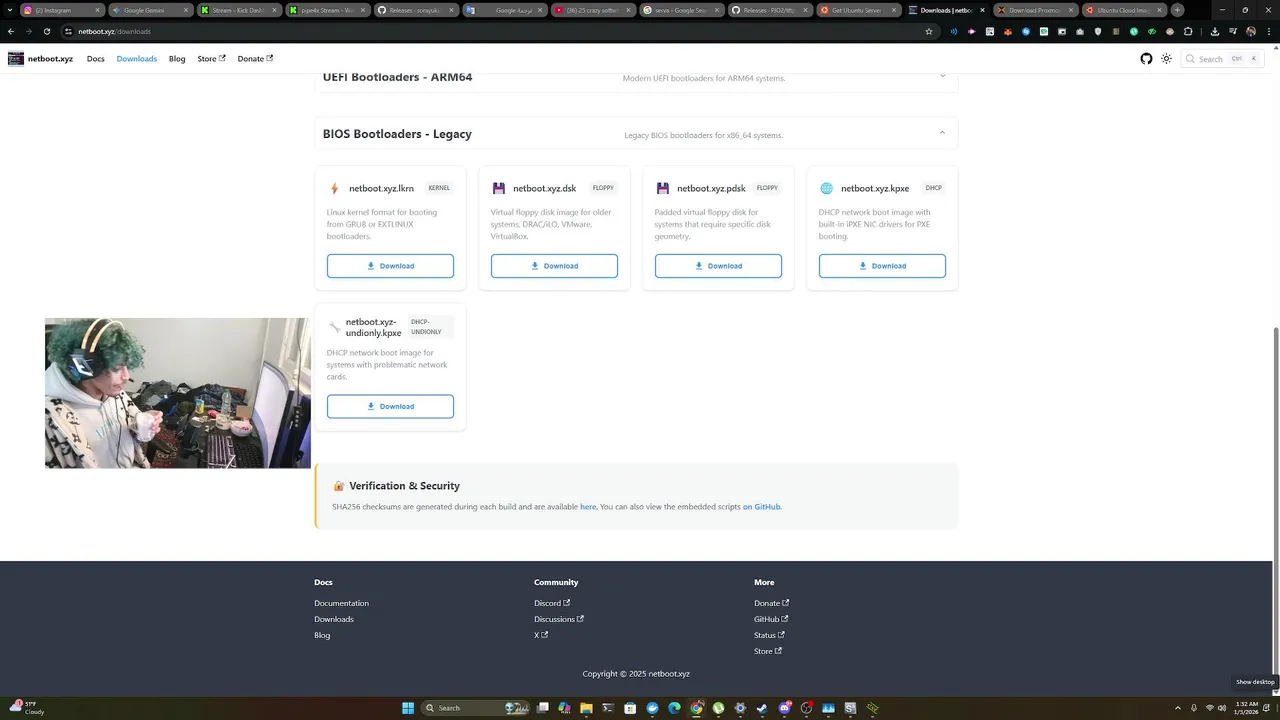
Task: Download netboot.xyz.lkrn
Action: [x=390, y=266]
